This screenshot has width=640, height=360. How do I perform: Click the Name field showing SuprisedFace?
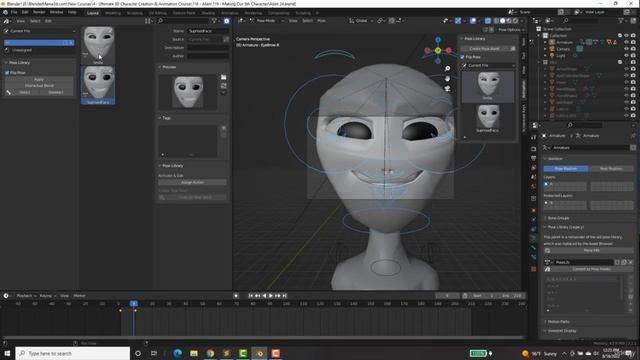(x=207, y=31)
